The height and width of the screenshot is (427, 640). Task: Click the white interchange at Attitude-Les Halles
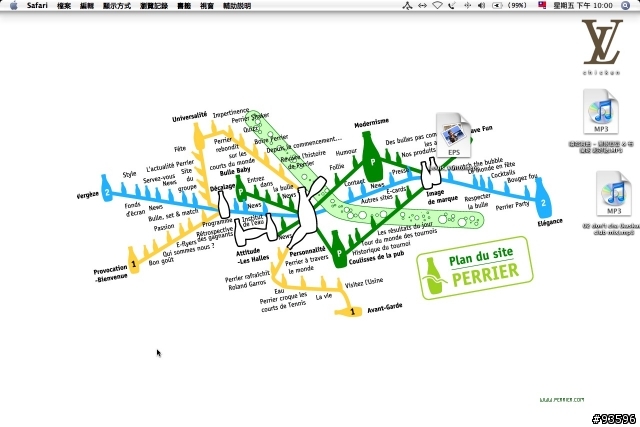tap(255, 231)
